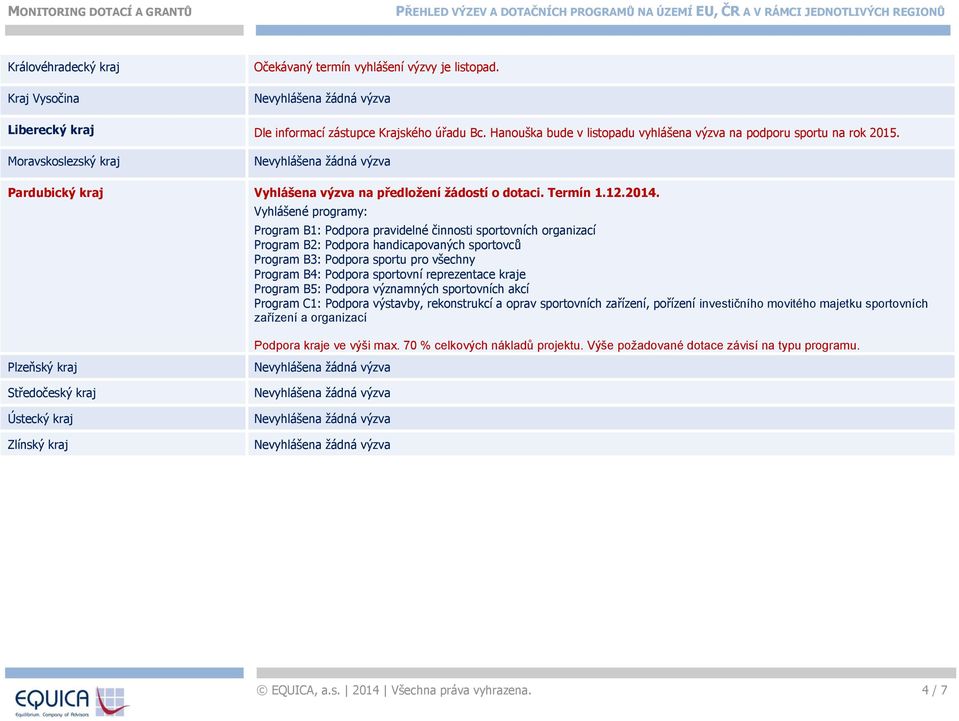Screen dimensions: 959x721
Task: Select 'Program B1: Podpora pravidelné činnosti sportovních organizací'
Action: pos(425,230)
